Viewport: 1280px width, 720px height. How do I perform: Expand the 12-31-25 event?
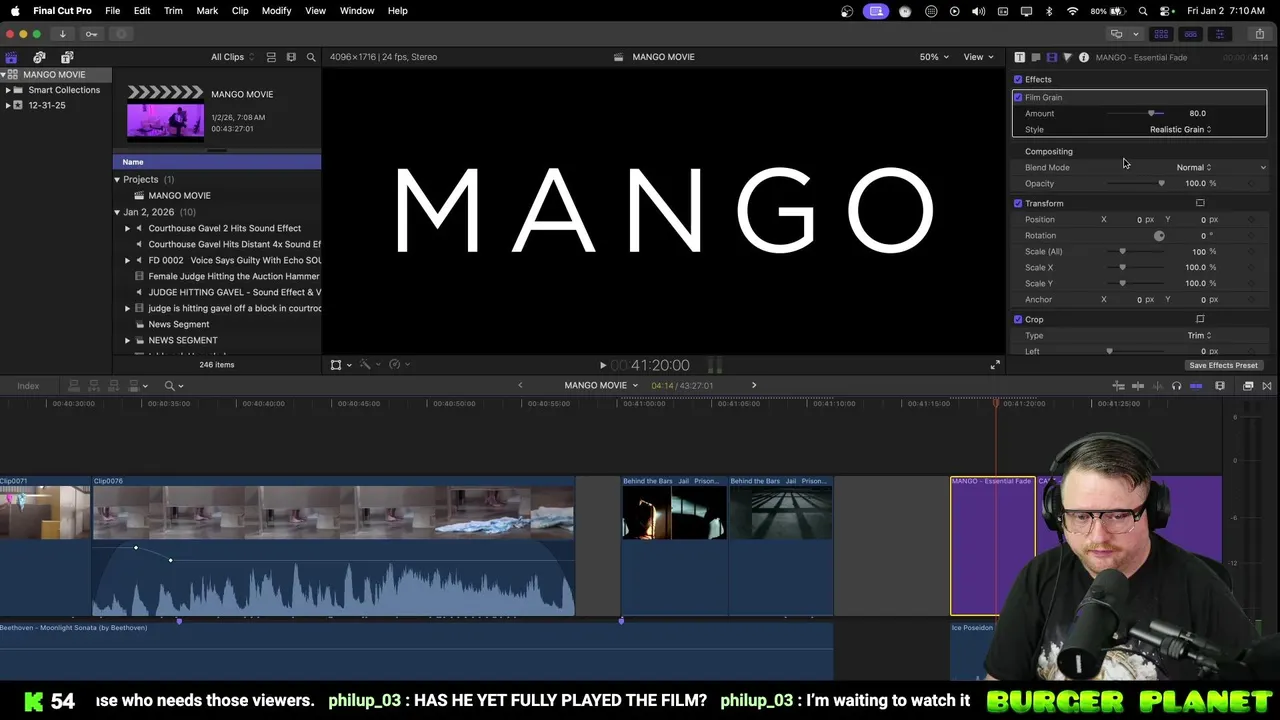click(x=8, y=105)
